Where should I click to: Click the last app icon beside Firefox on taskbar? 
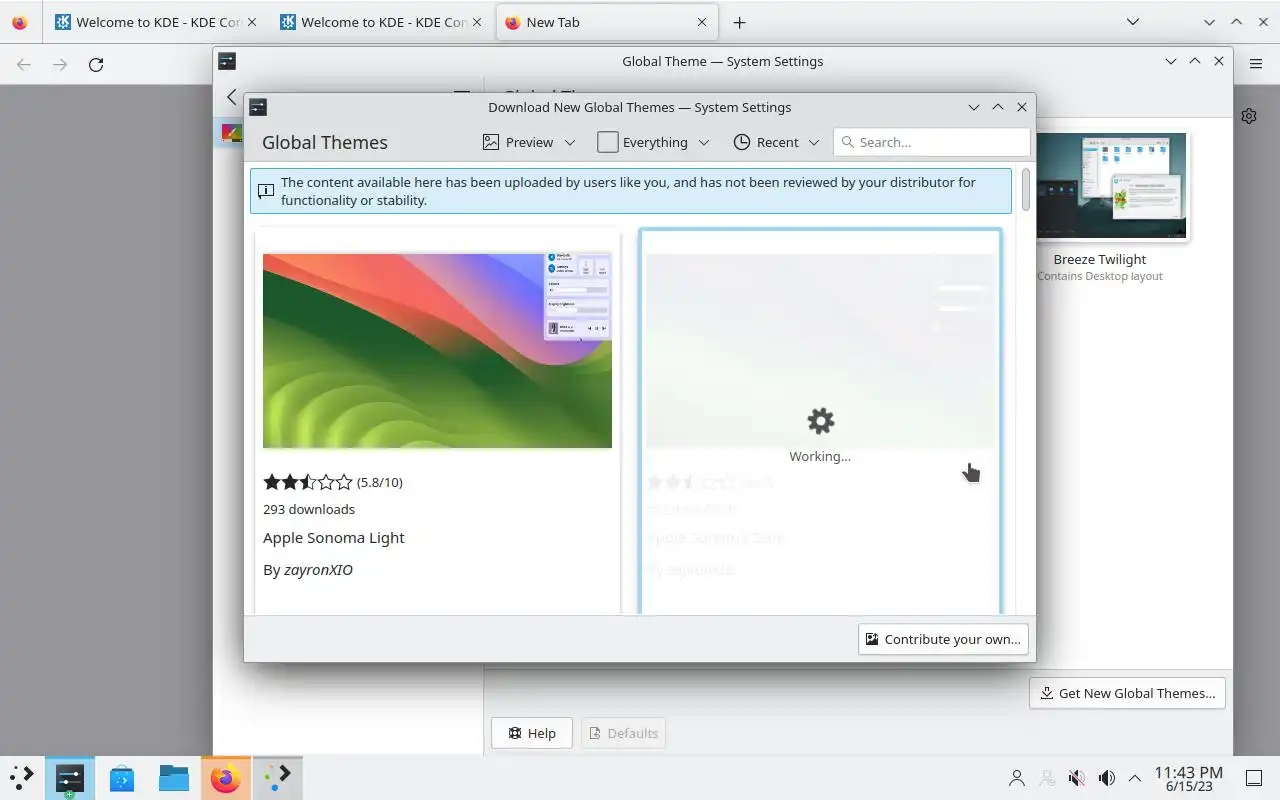tap(278, 777)
